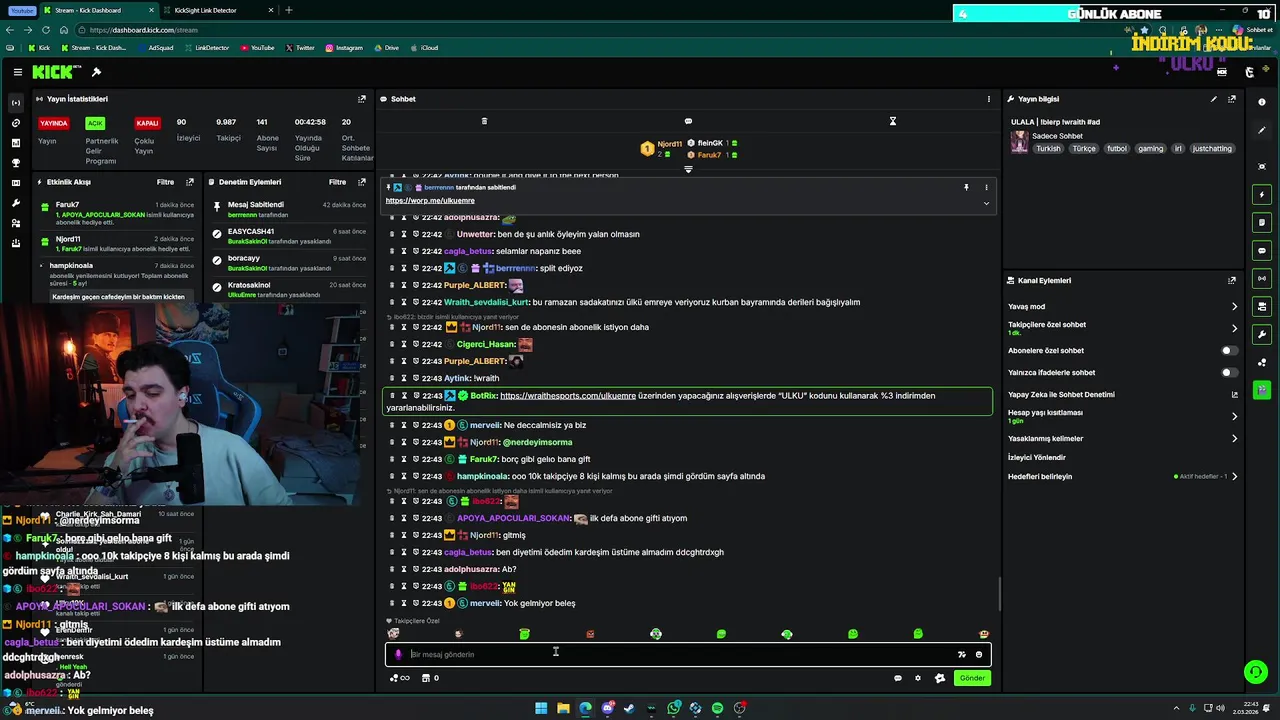Screen dimensions: 1280x720
Task: Click the justchatting tag
Action: tap(1212, 149)
